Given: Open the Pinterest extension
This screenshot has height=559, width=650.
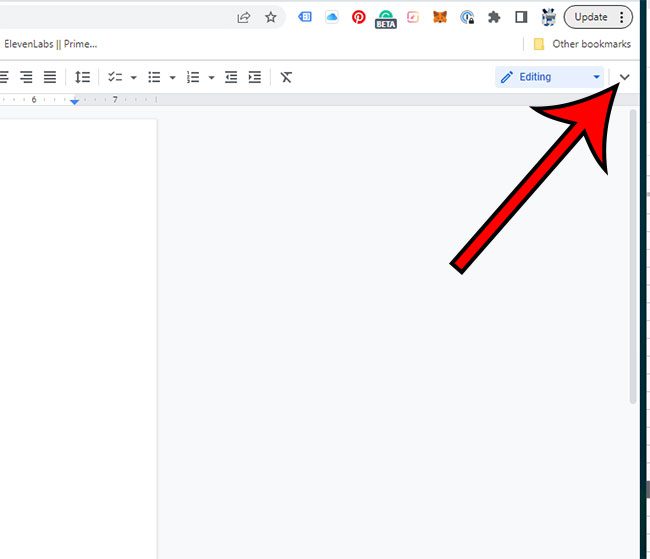Looking at the screenshot, I should pos(359,17).
